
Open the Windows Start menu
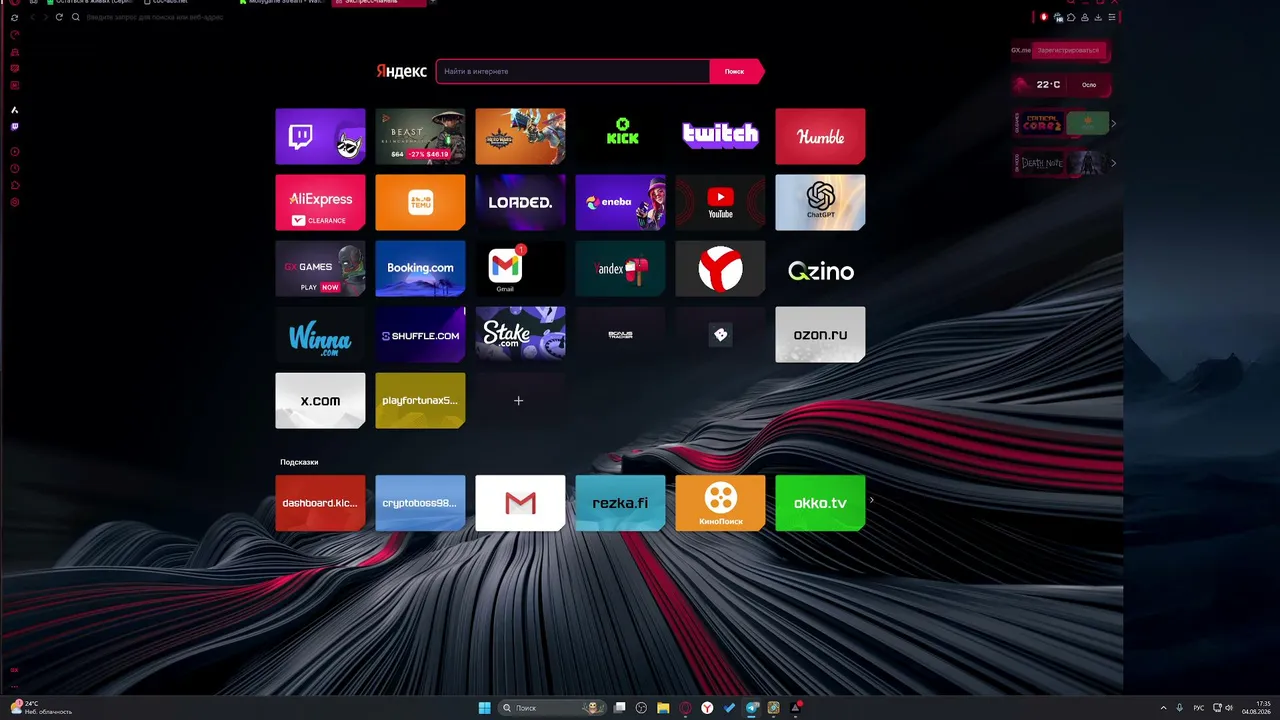click(485, 708)
